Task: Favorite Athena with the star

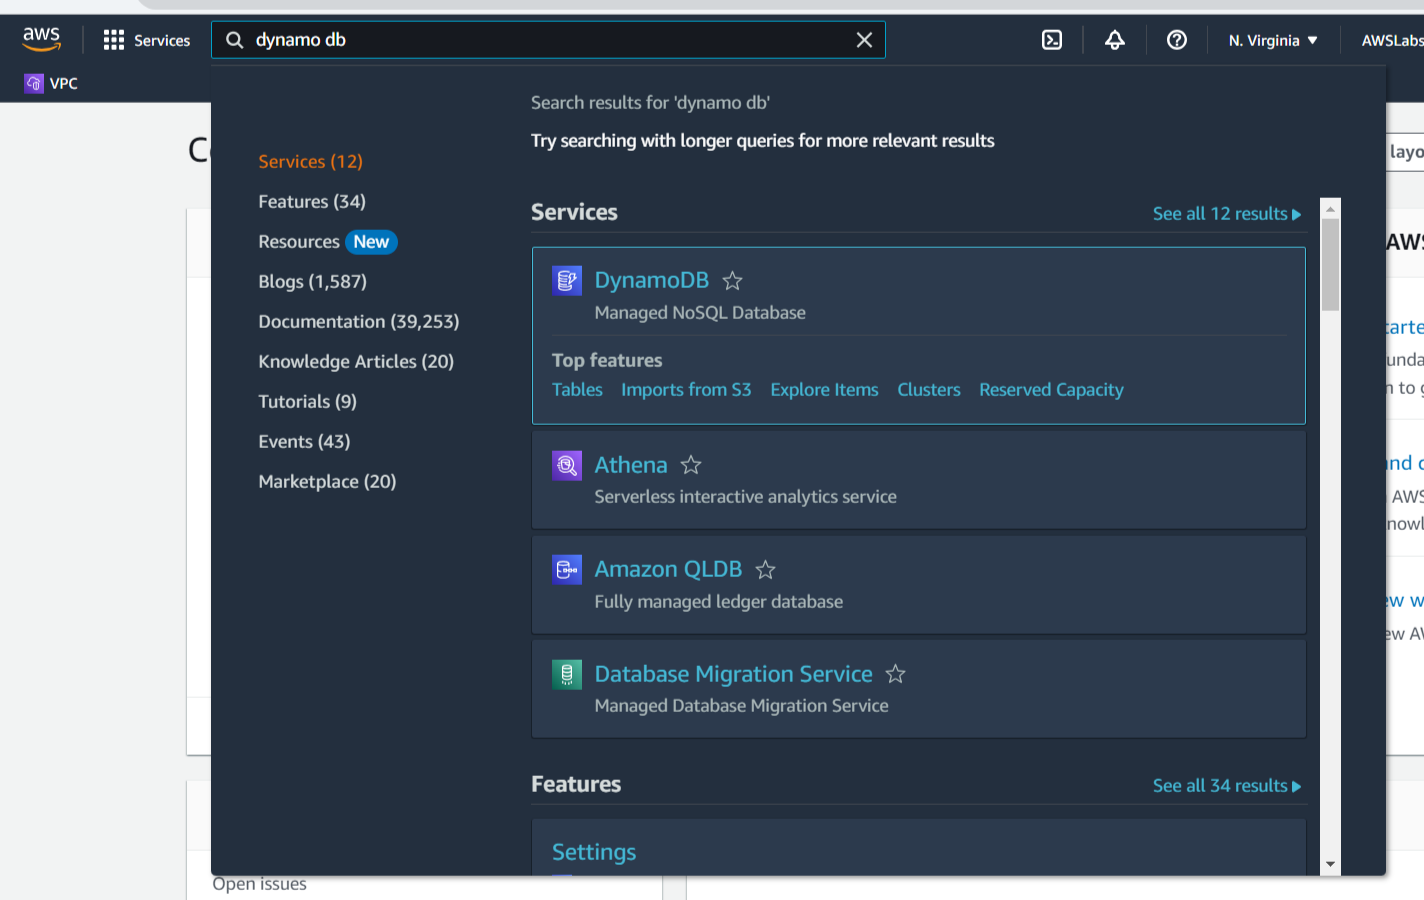Action: coord(691,465)
